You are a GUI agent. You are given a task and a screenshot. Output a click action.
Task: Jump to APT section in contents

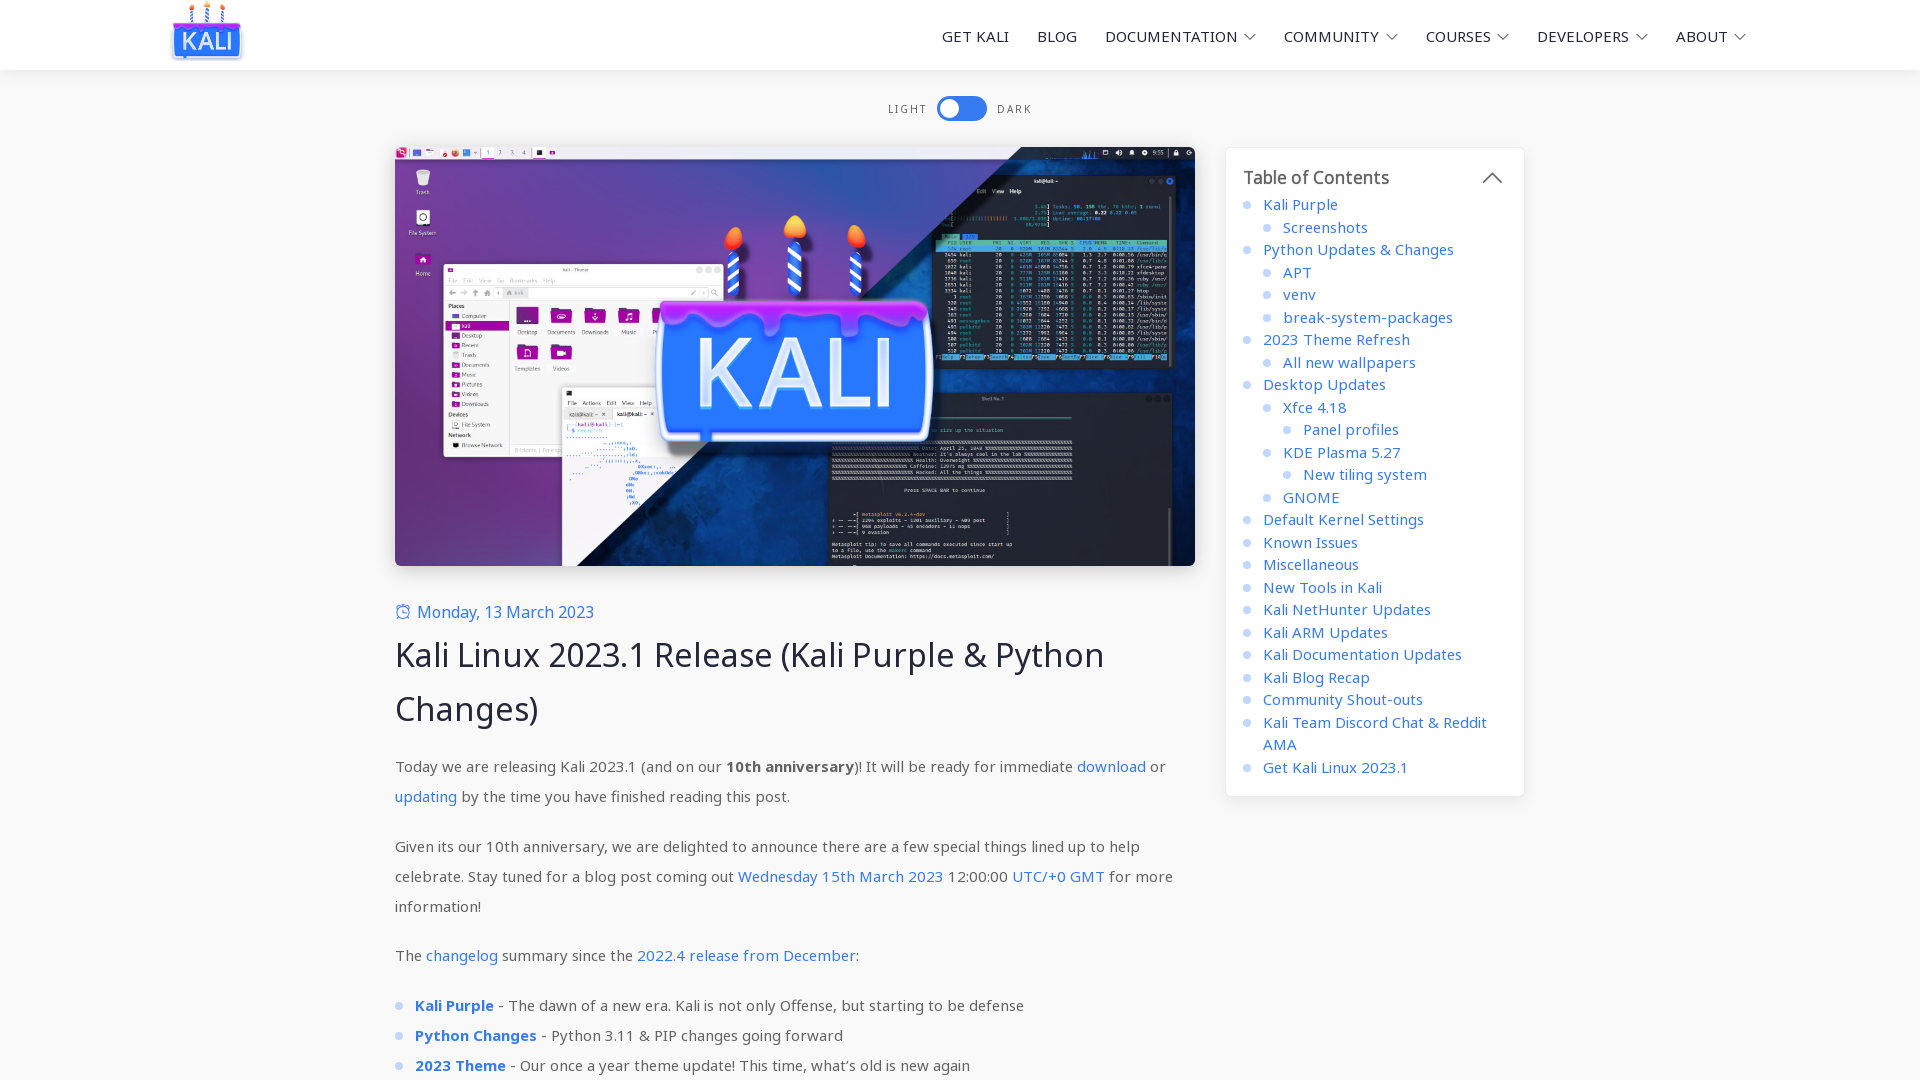click(x=1297, y=272)
